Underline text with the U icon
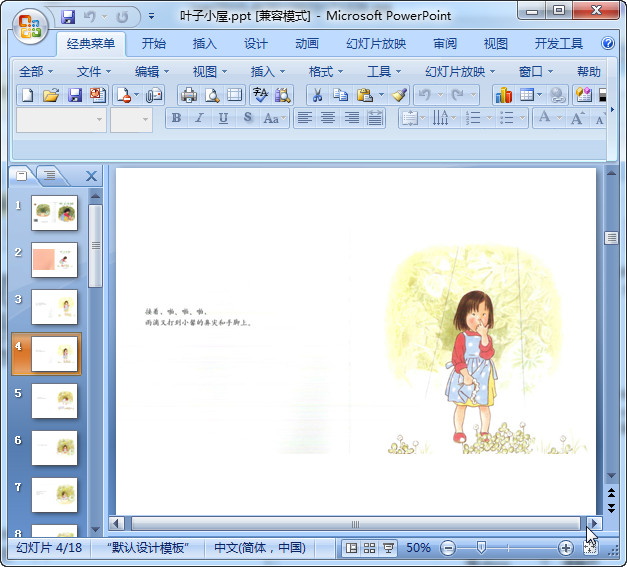 click(x=223, y=118)
